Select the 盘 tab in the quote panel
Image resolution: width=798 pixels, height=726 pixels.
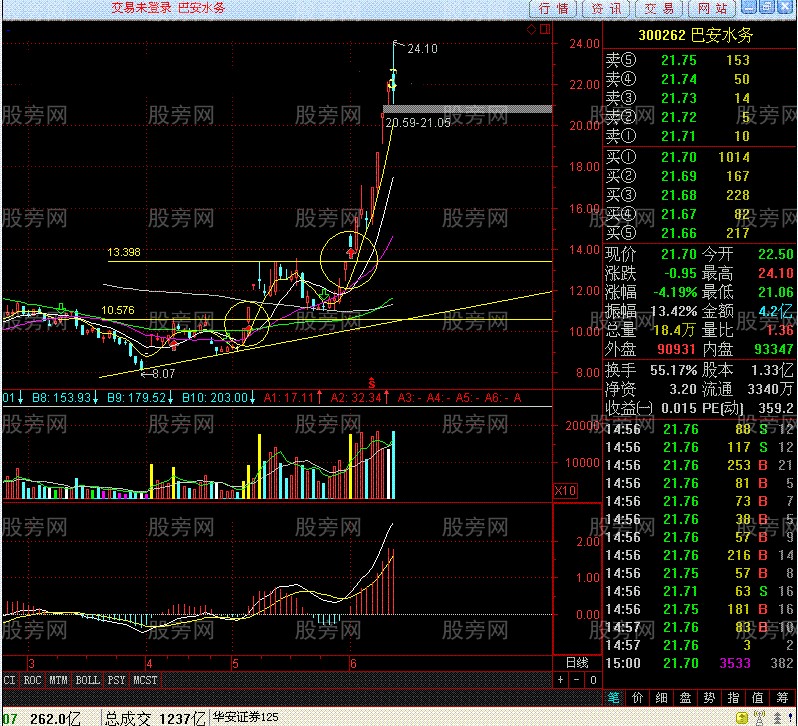click(686, 698)
